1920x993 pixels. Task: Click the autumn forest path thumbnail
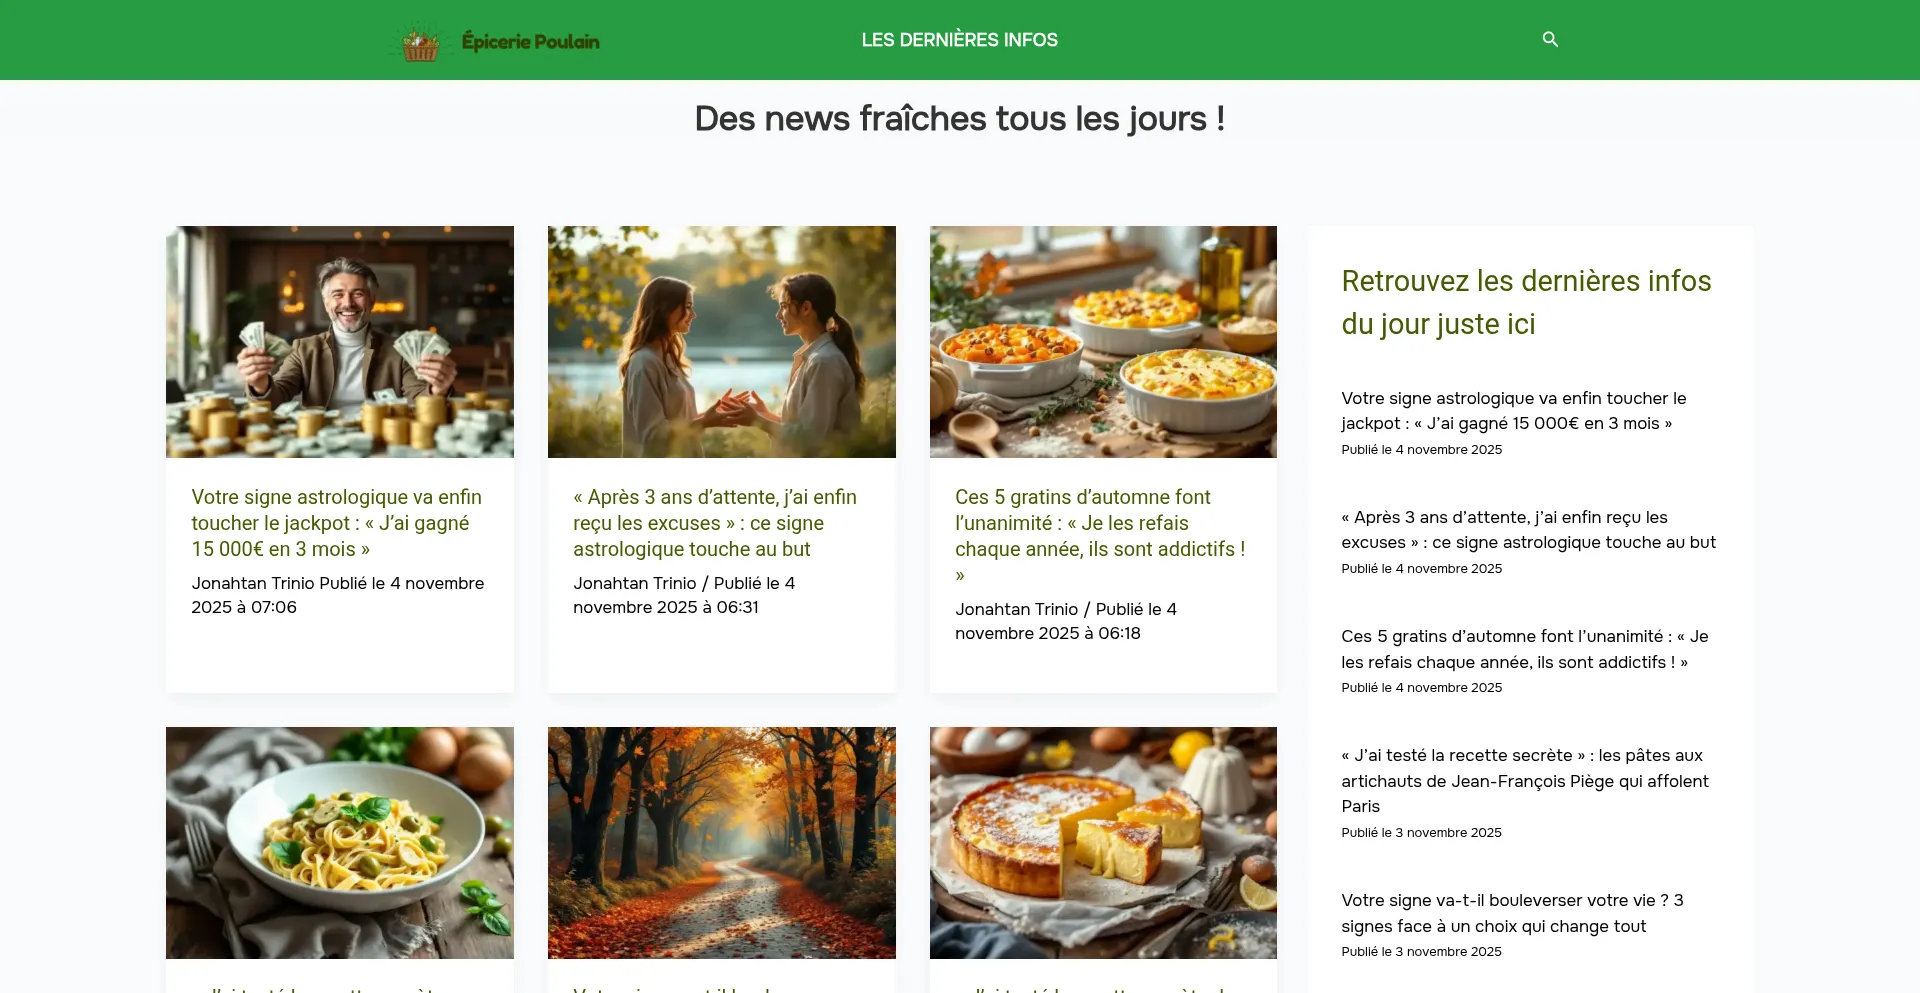click(x=721, y=842)
